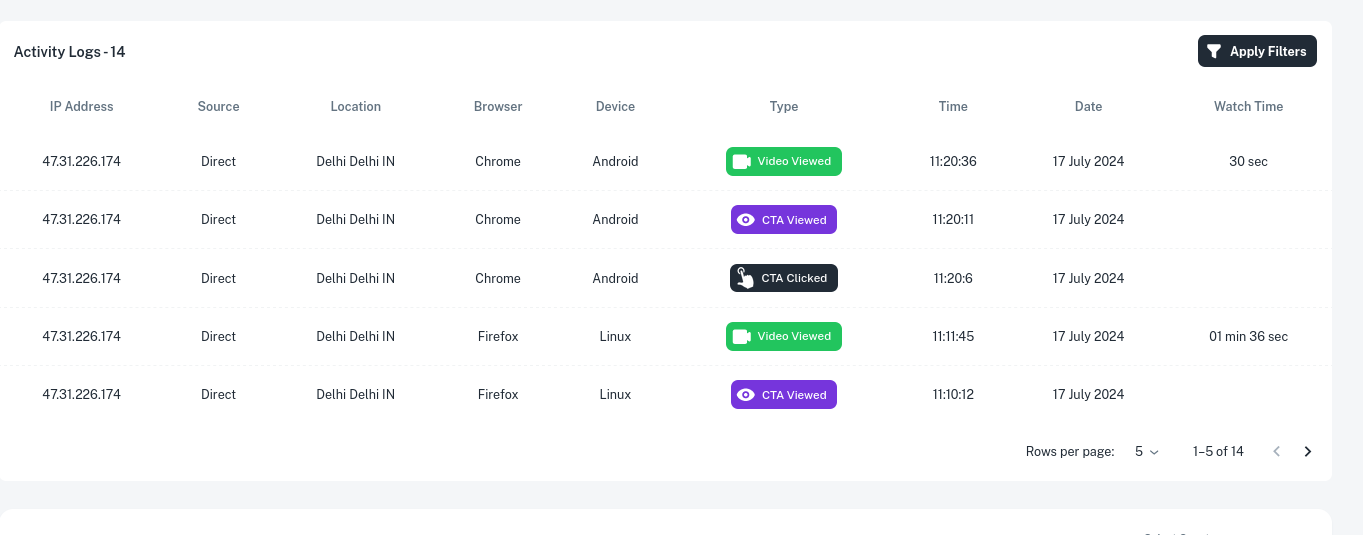Image resolution: width=1363 pixels, height=535 pixels.
Task: Click the CTA Clicked hand-pointer badge
Action: (x=784, y=278)
